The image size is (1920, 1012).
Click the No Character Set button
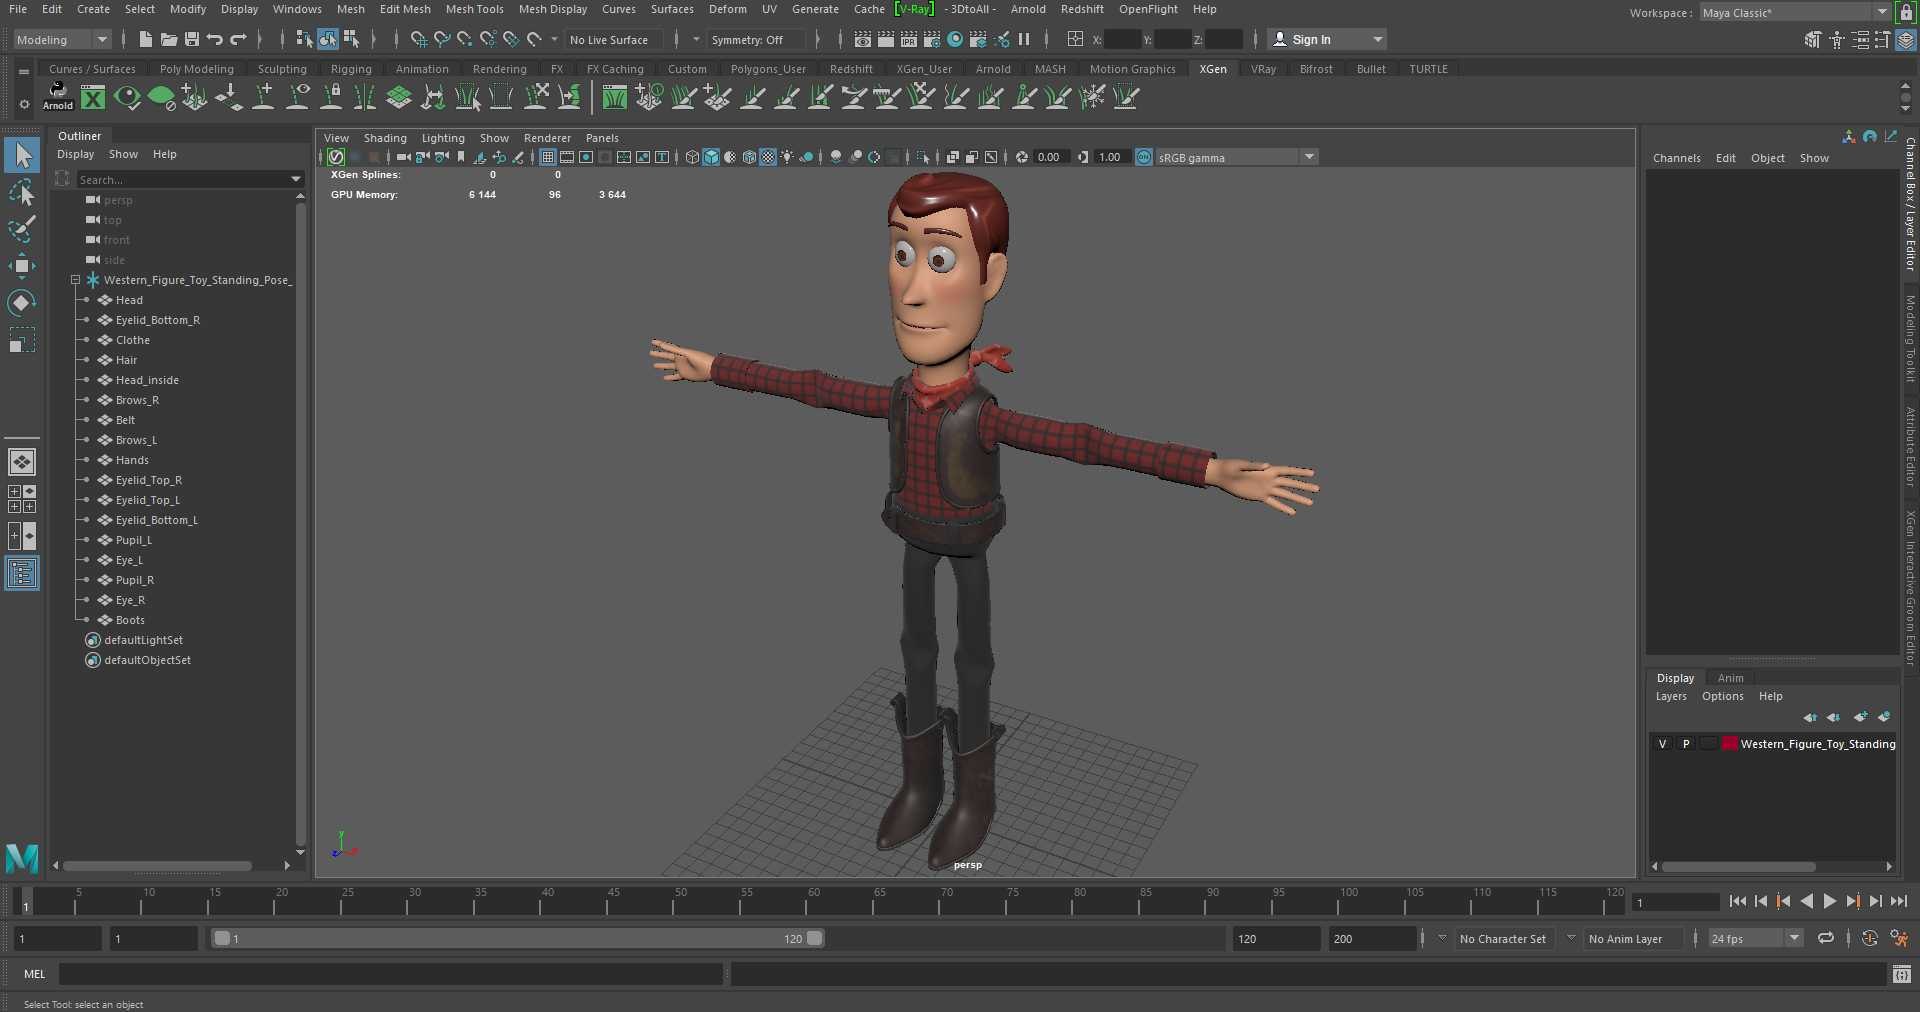pyautogui.click(x=1502, y=939)
